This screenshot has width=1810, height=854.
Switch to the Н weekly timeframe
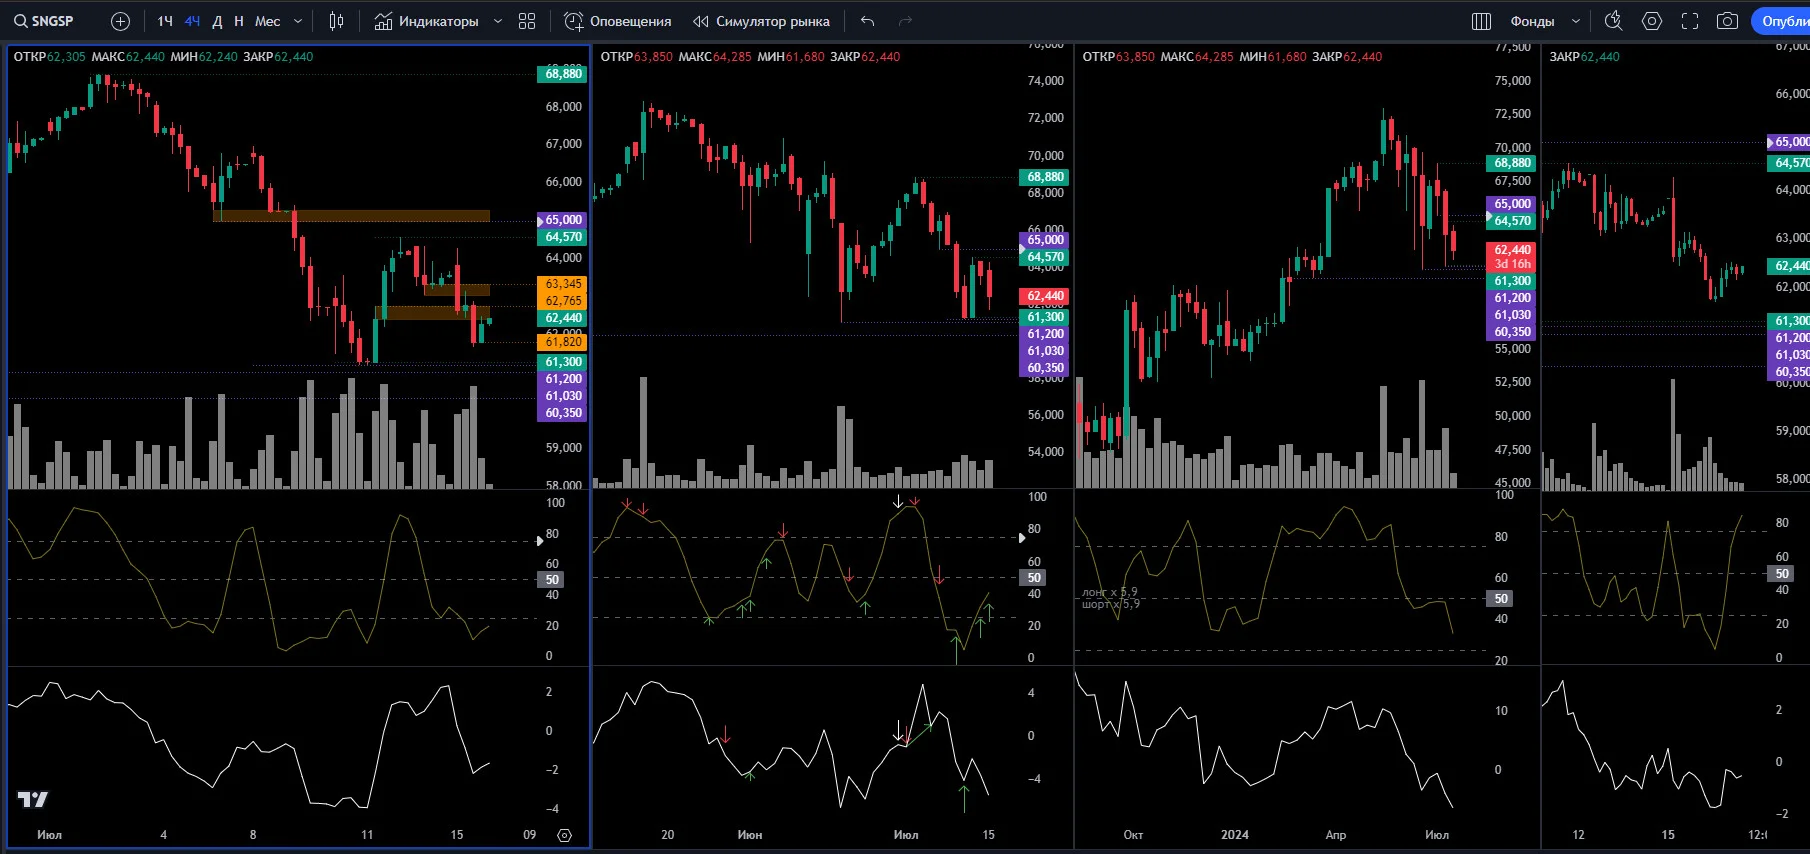pyautogui.click(x=238, y=21)
